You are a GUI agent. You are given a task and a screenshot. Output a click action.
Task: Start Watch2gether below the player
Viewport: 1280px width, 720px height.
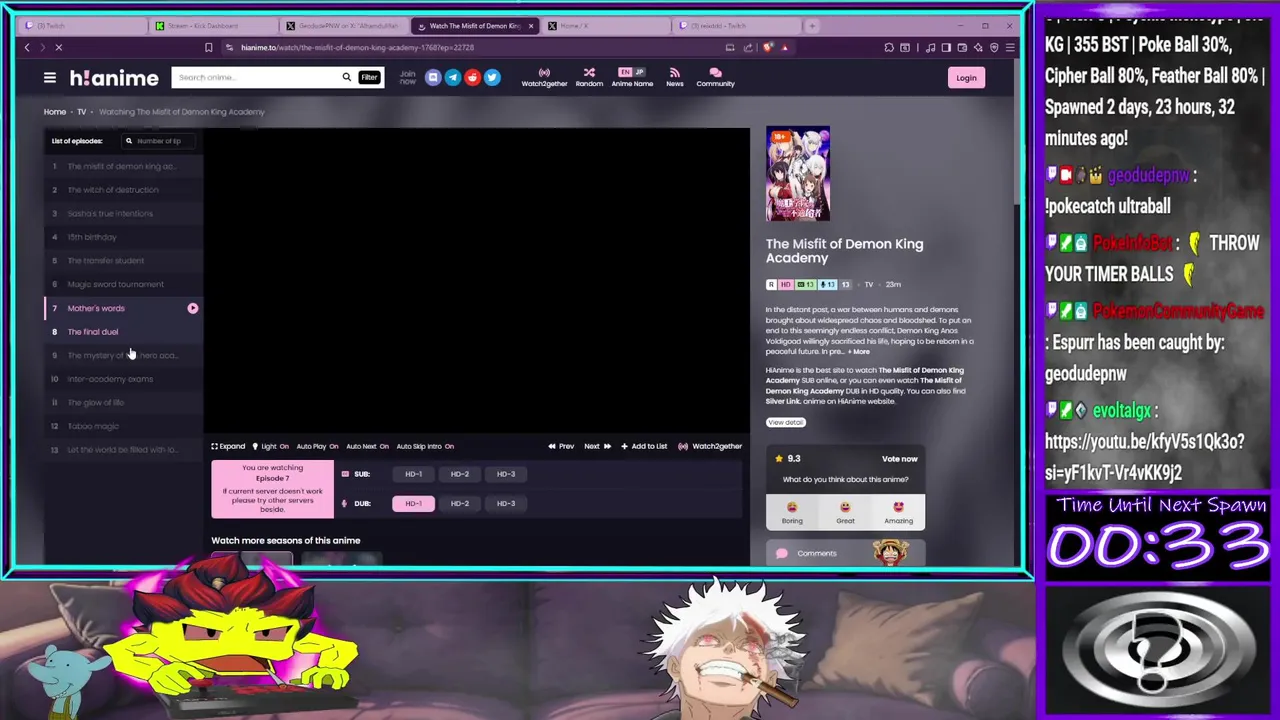point(710,446)
